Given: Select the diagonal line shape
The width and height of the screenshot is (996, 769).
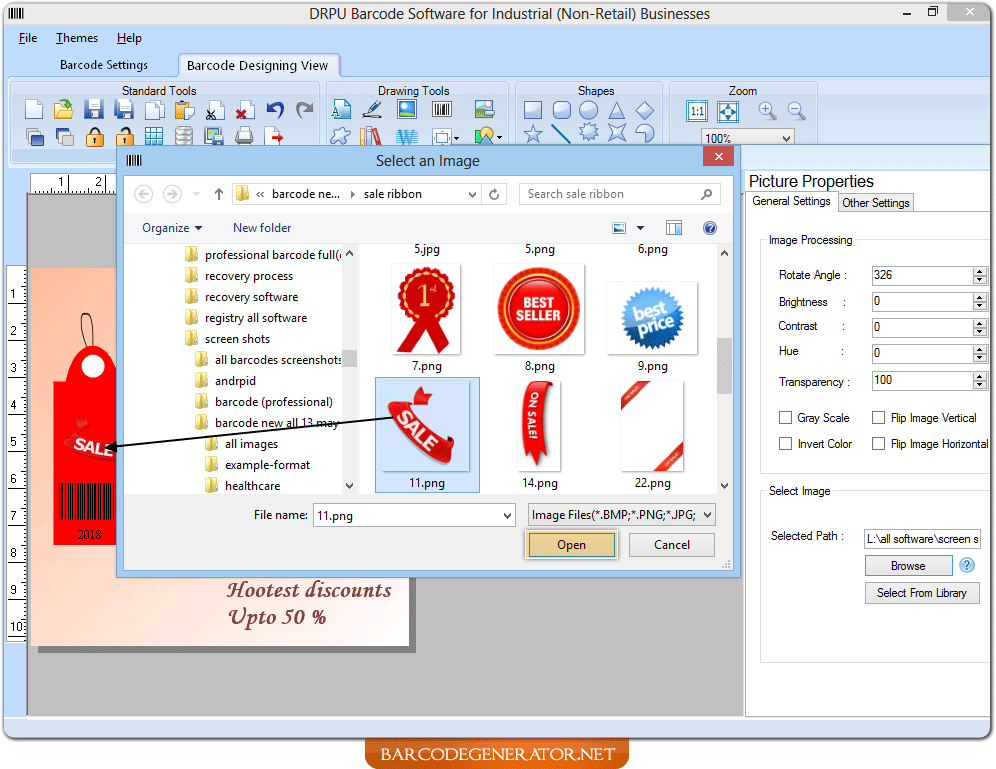Looking at the screenshot, I should [561, 134].
